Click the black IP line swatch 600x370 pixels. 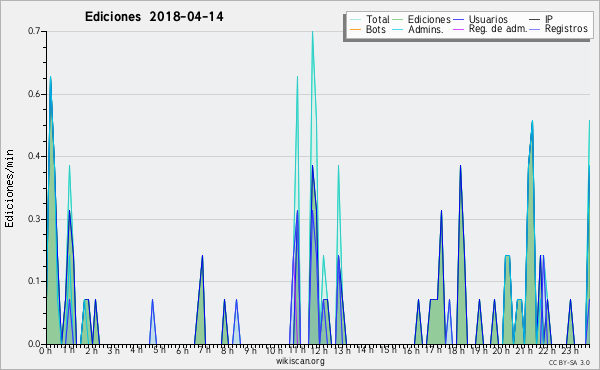pyautogui.click(x=535, y=20)
